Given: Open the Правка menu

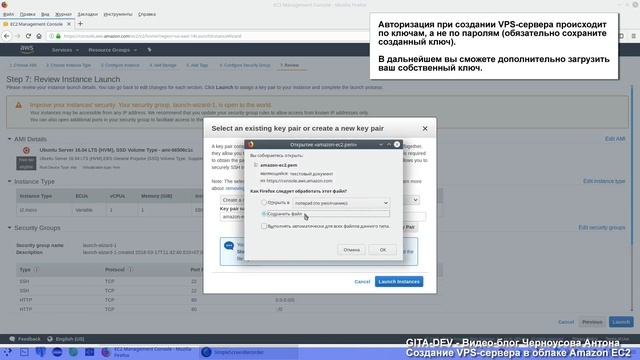Looking at the screenshot, I should pos(27,14).
